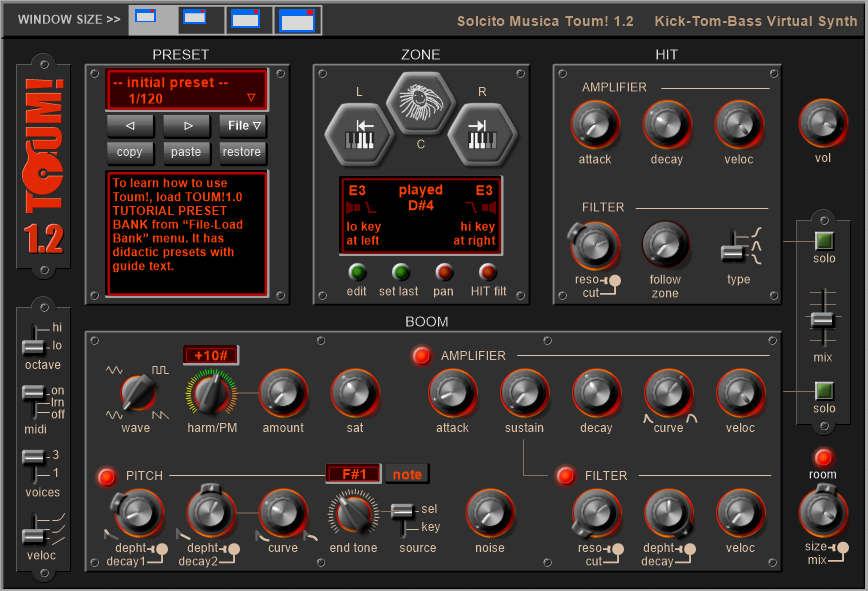
Task: Click the BOOM filter veloc knob
Action: point(740,513)
